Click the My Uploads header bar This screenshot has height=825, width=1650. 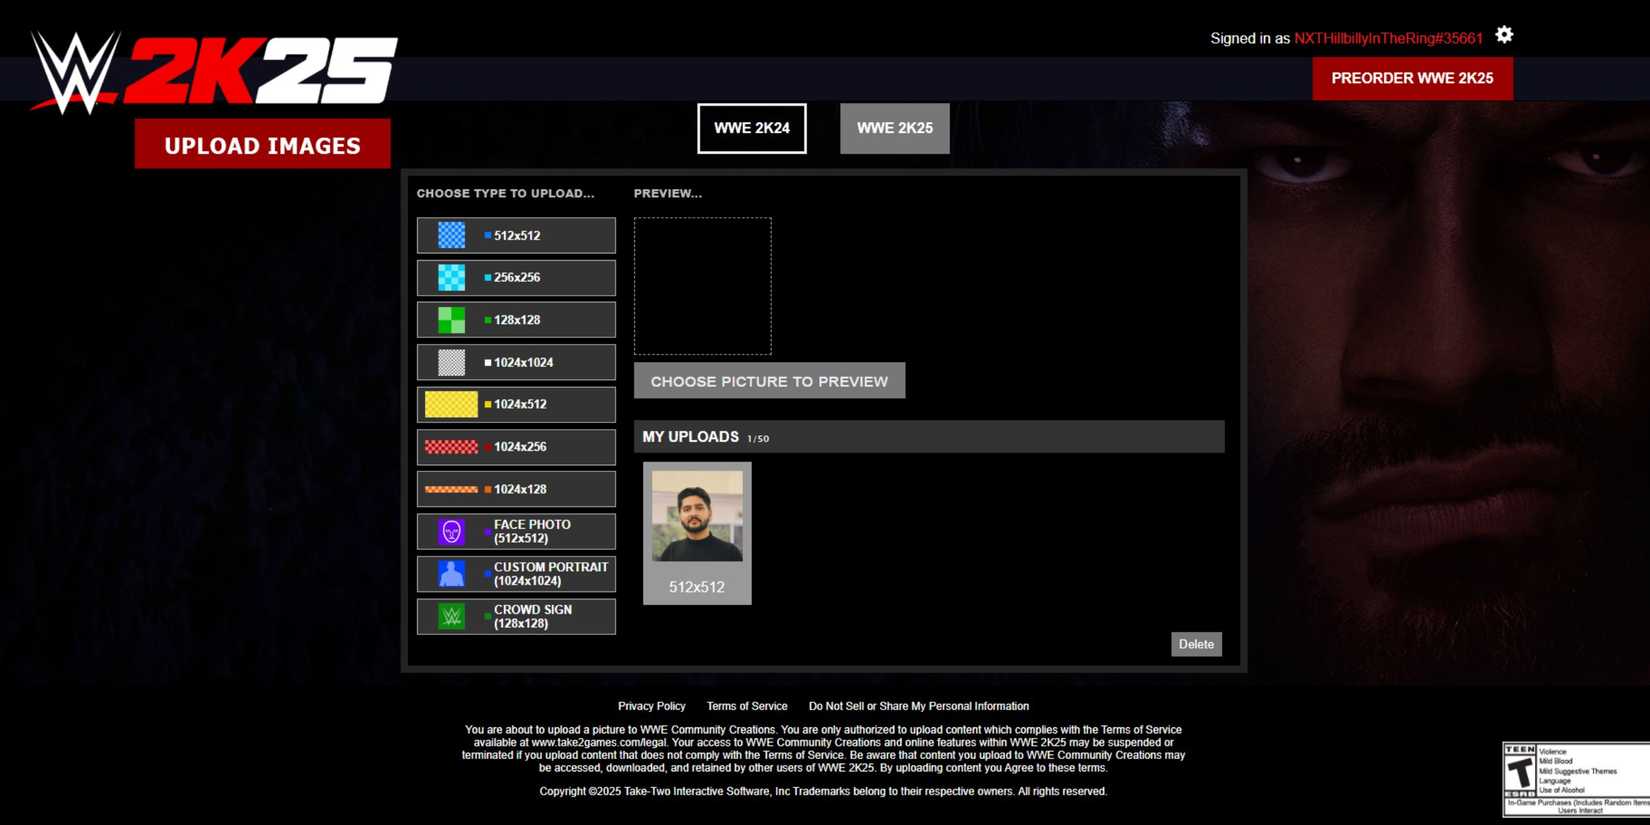click(929, 437)
